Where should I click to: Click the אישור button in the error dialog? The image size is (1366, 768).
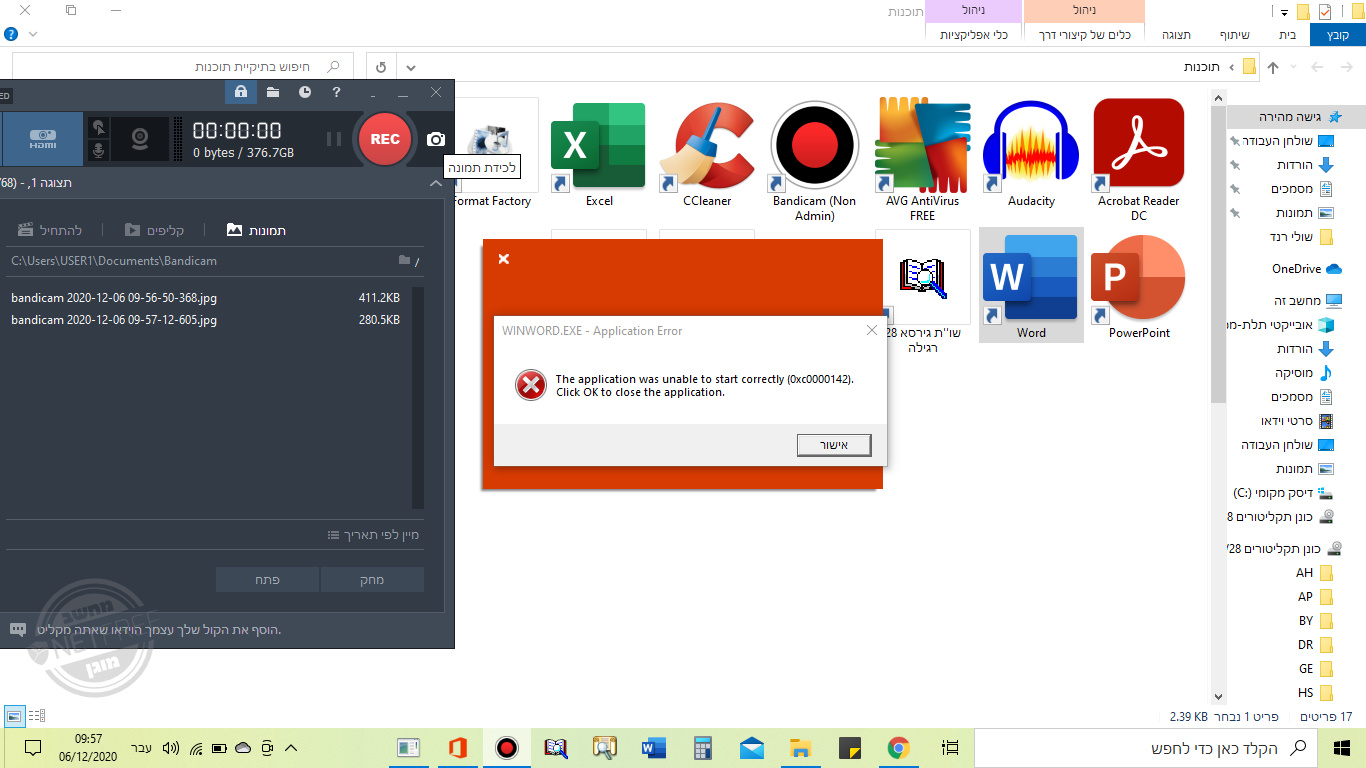point(834,445)
